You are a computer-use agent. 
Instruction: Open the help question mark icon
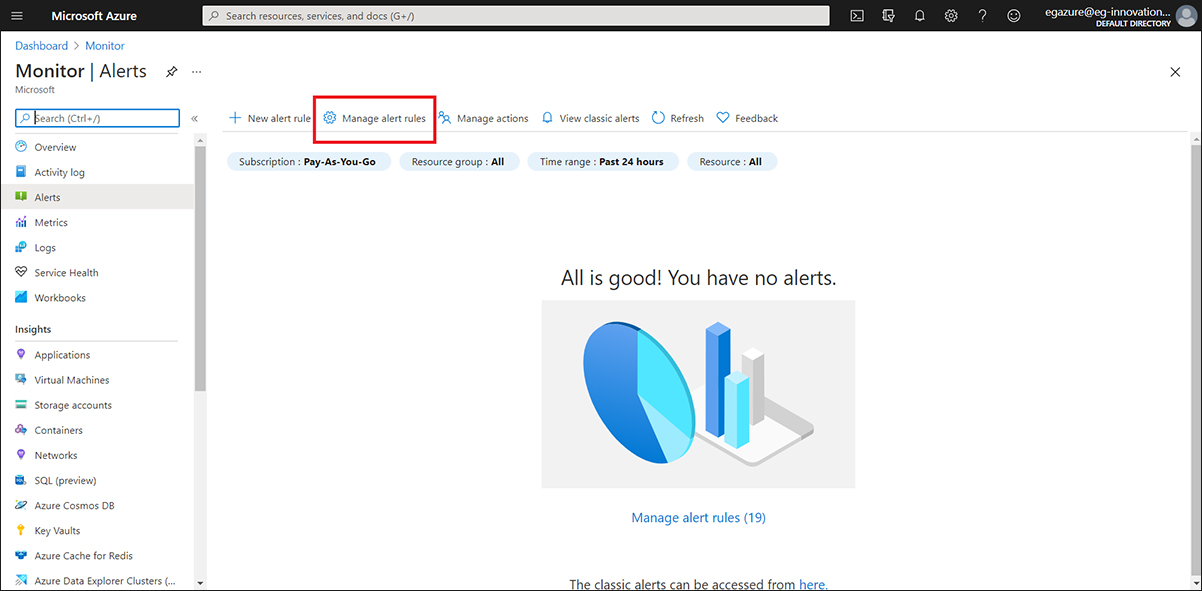click(983, 16)
